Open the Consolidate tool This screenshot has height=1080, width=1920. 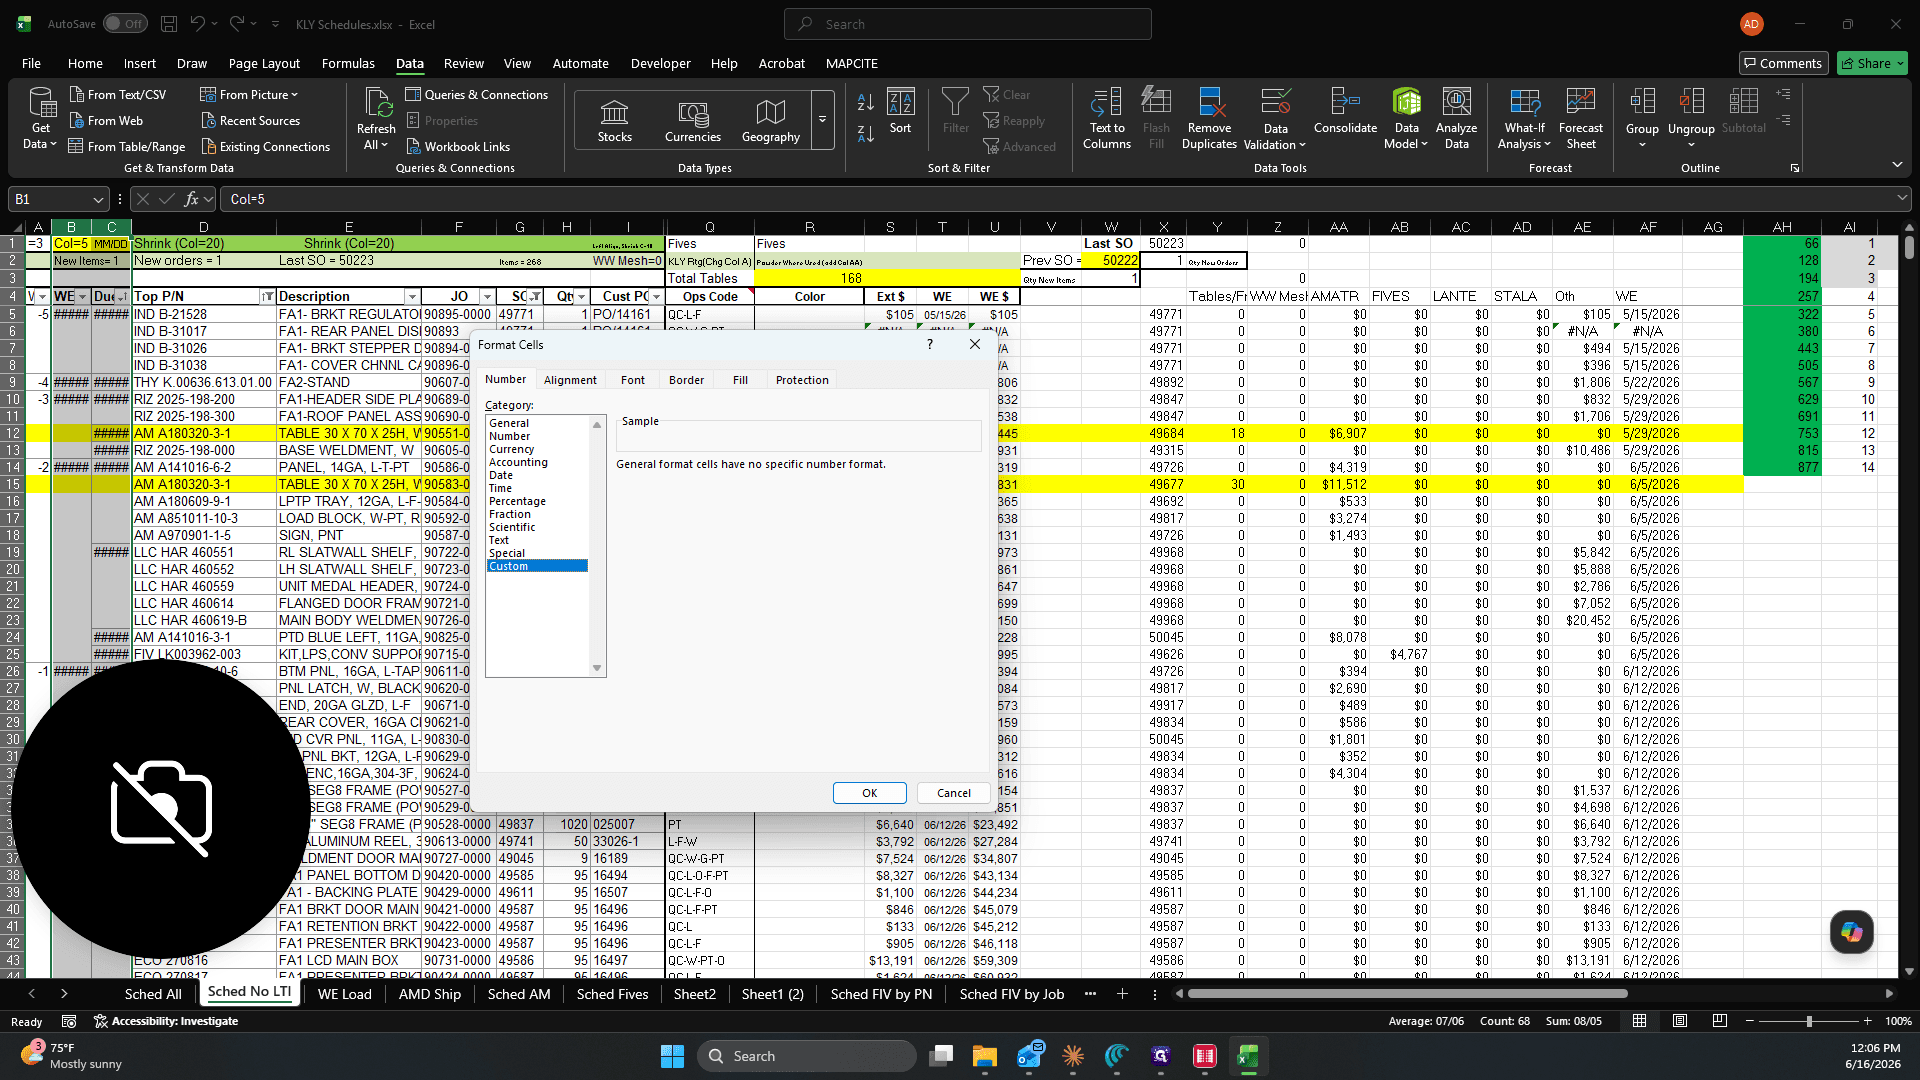pyautogui.click(x=1345, y=110)
